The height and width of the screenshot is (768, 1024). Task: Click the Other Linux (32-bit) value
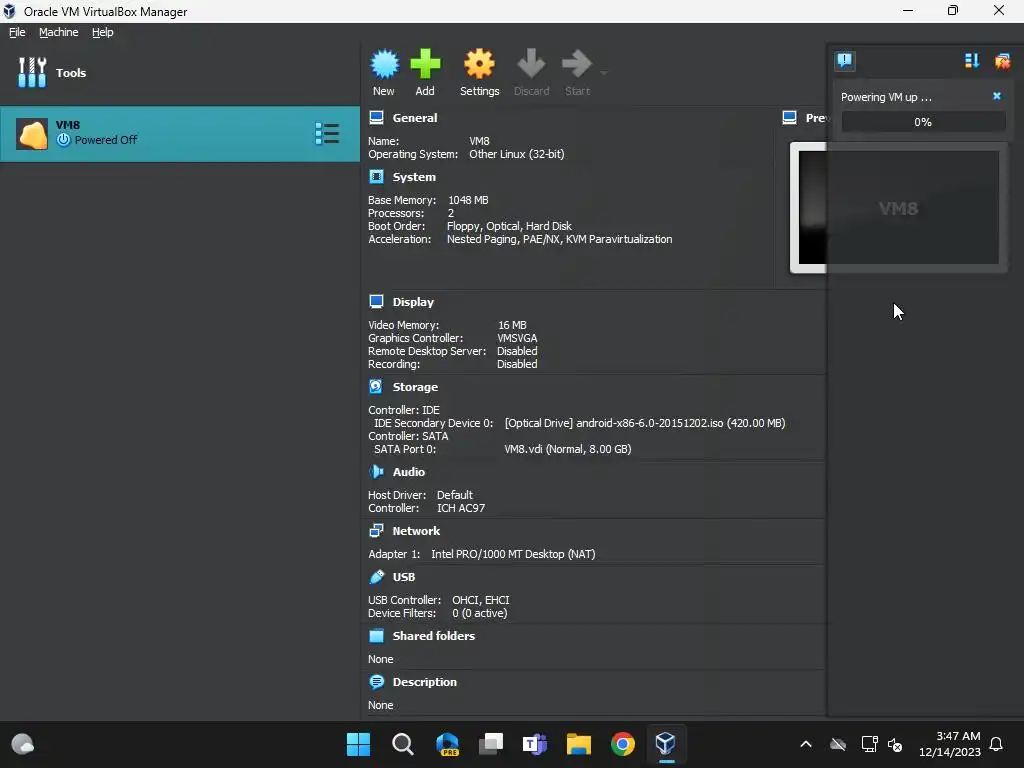[517, 154]
